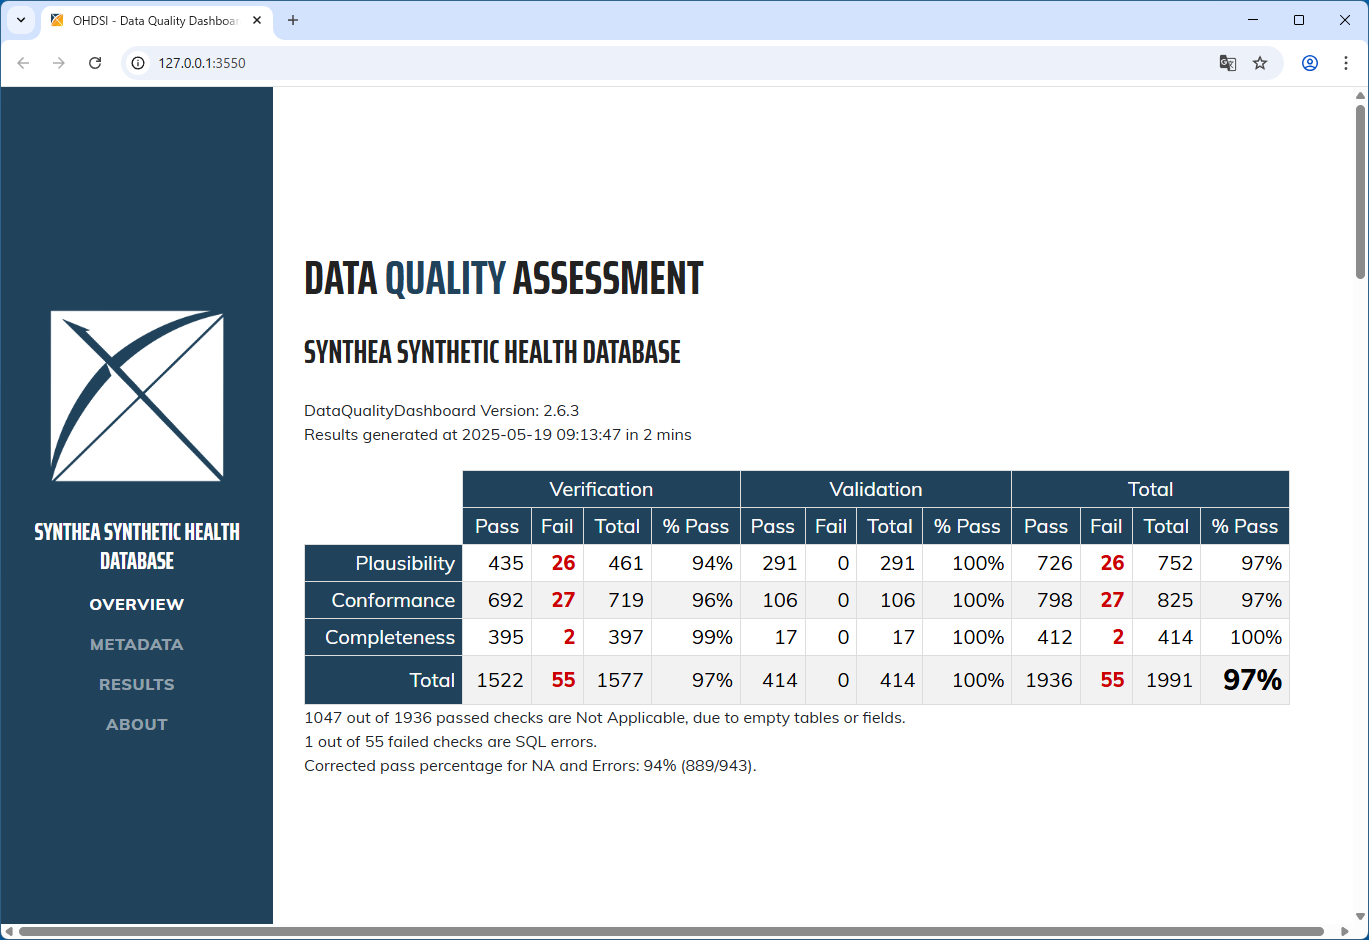
Task: Click the Data Quality Assessment heading
Action: point(504,278)
